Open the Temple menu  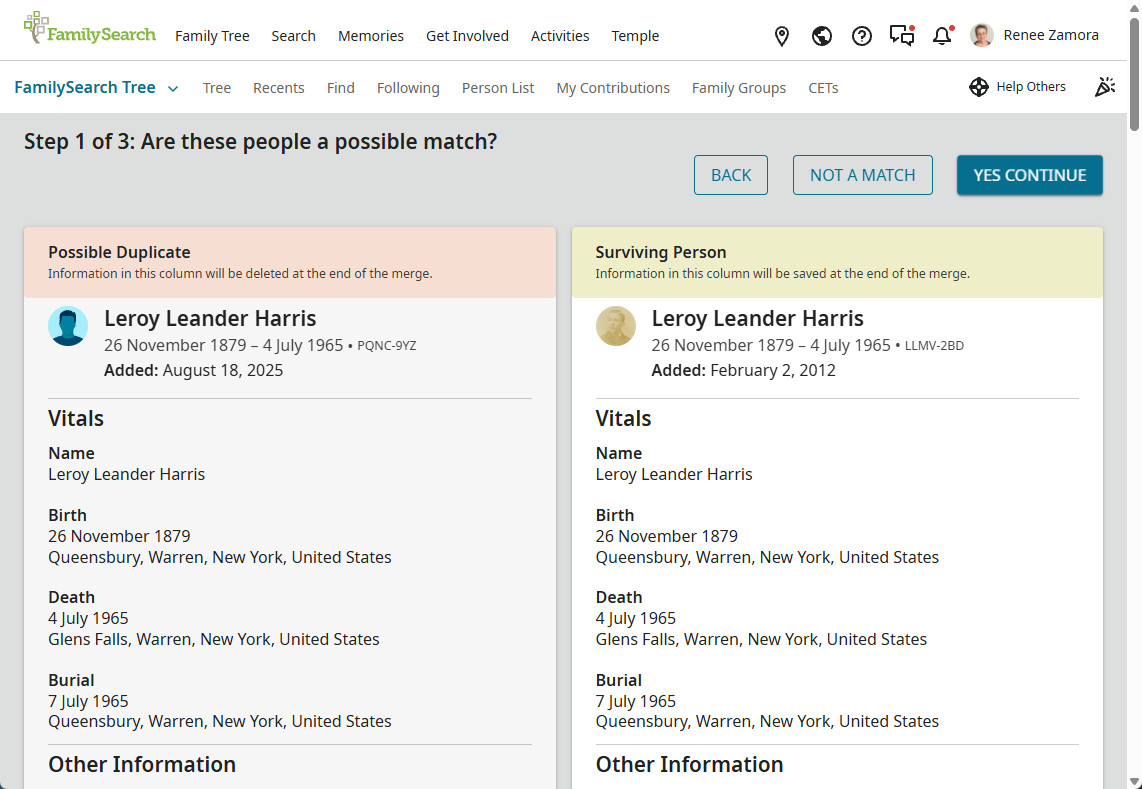[x=635, y=36]
